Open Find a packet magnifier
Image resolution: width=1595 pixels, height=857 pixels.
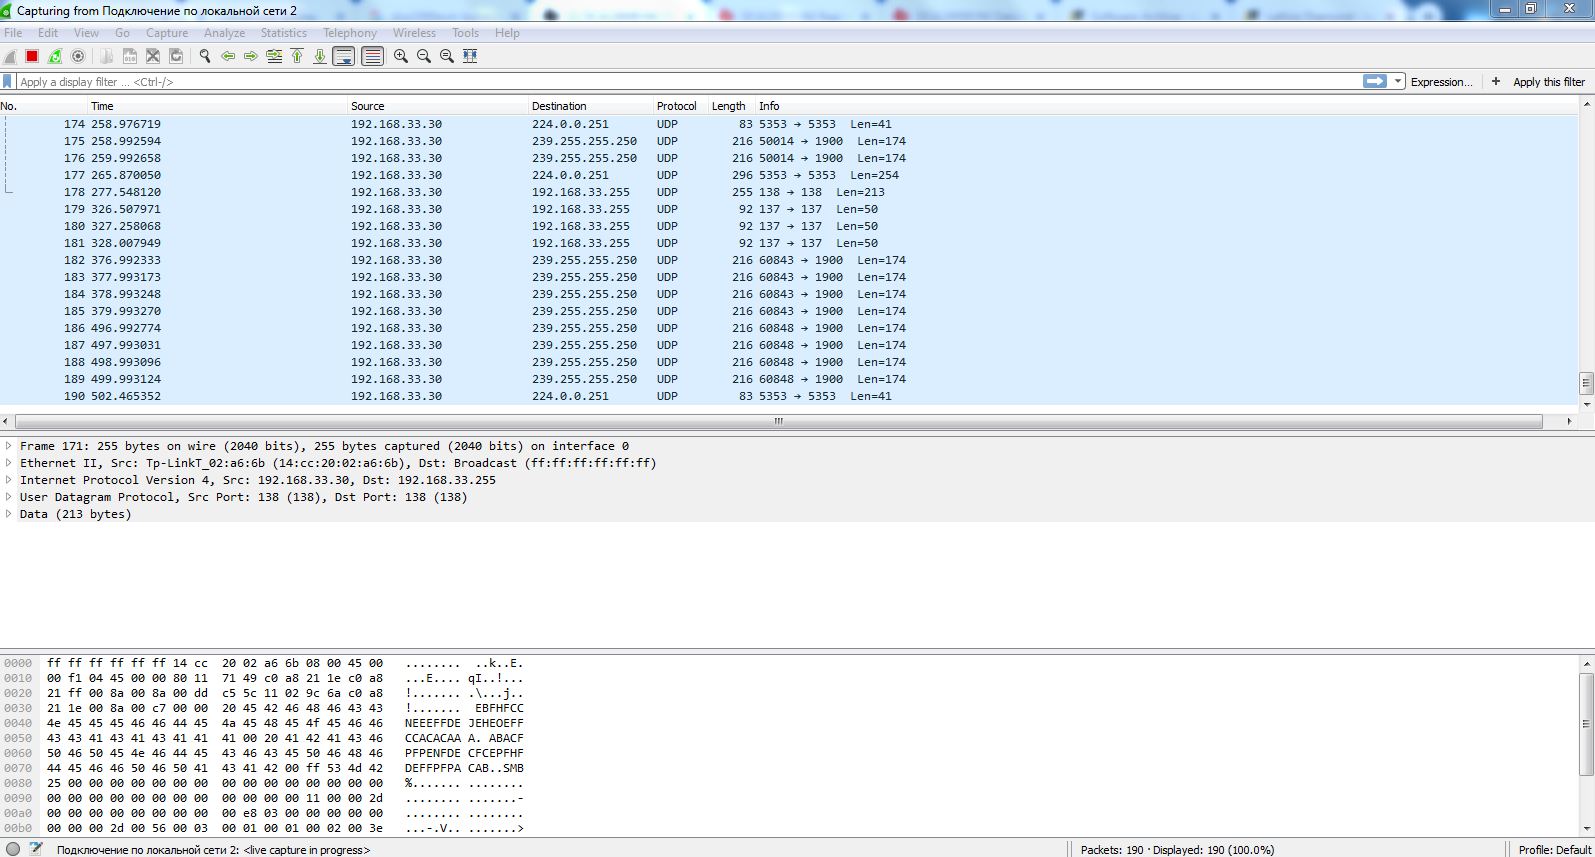click(x=205, y=56)
